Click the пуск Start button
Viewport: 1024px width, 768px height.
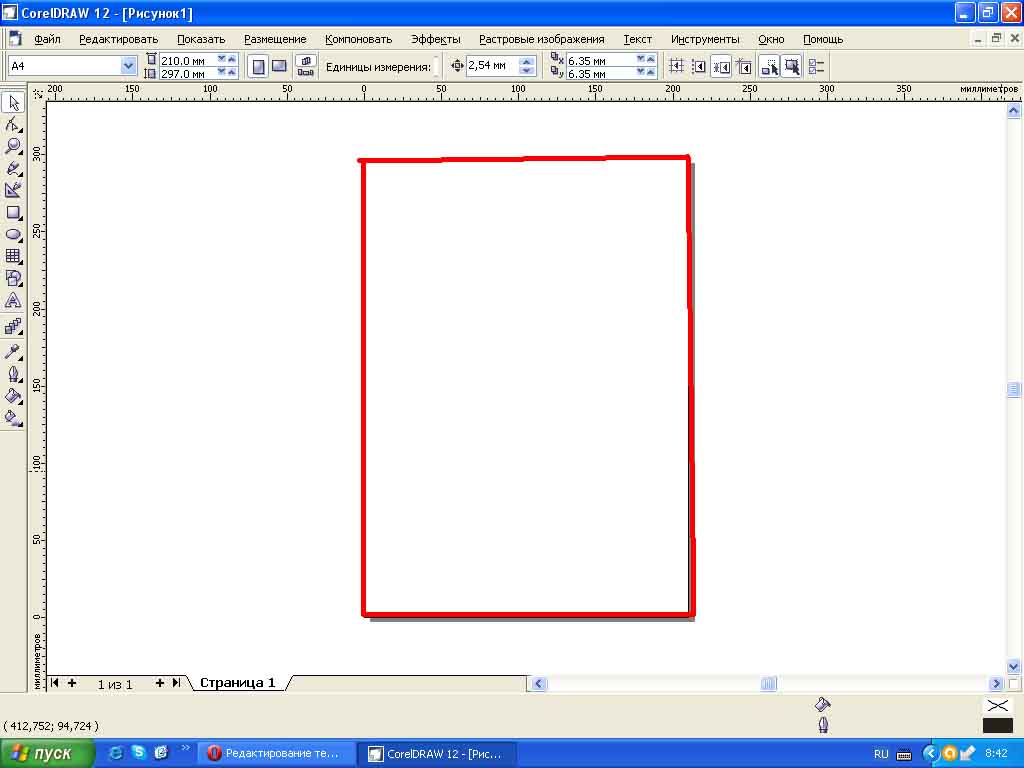[x=48, y=753]
